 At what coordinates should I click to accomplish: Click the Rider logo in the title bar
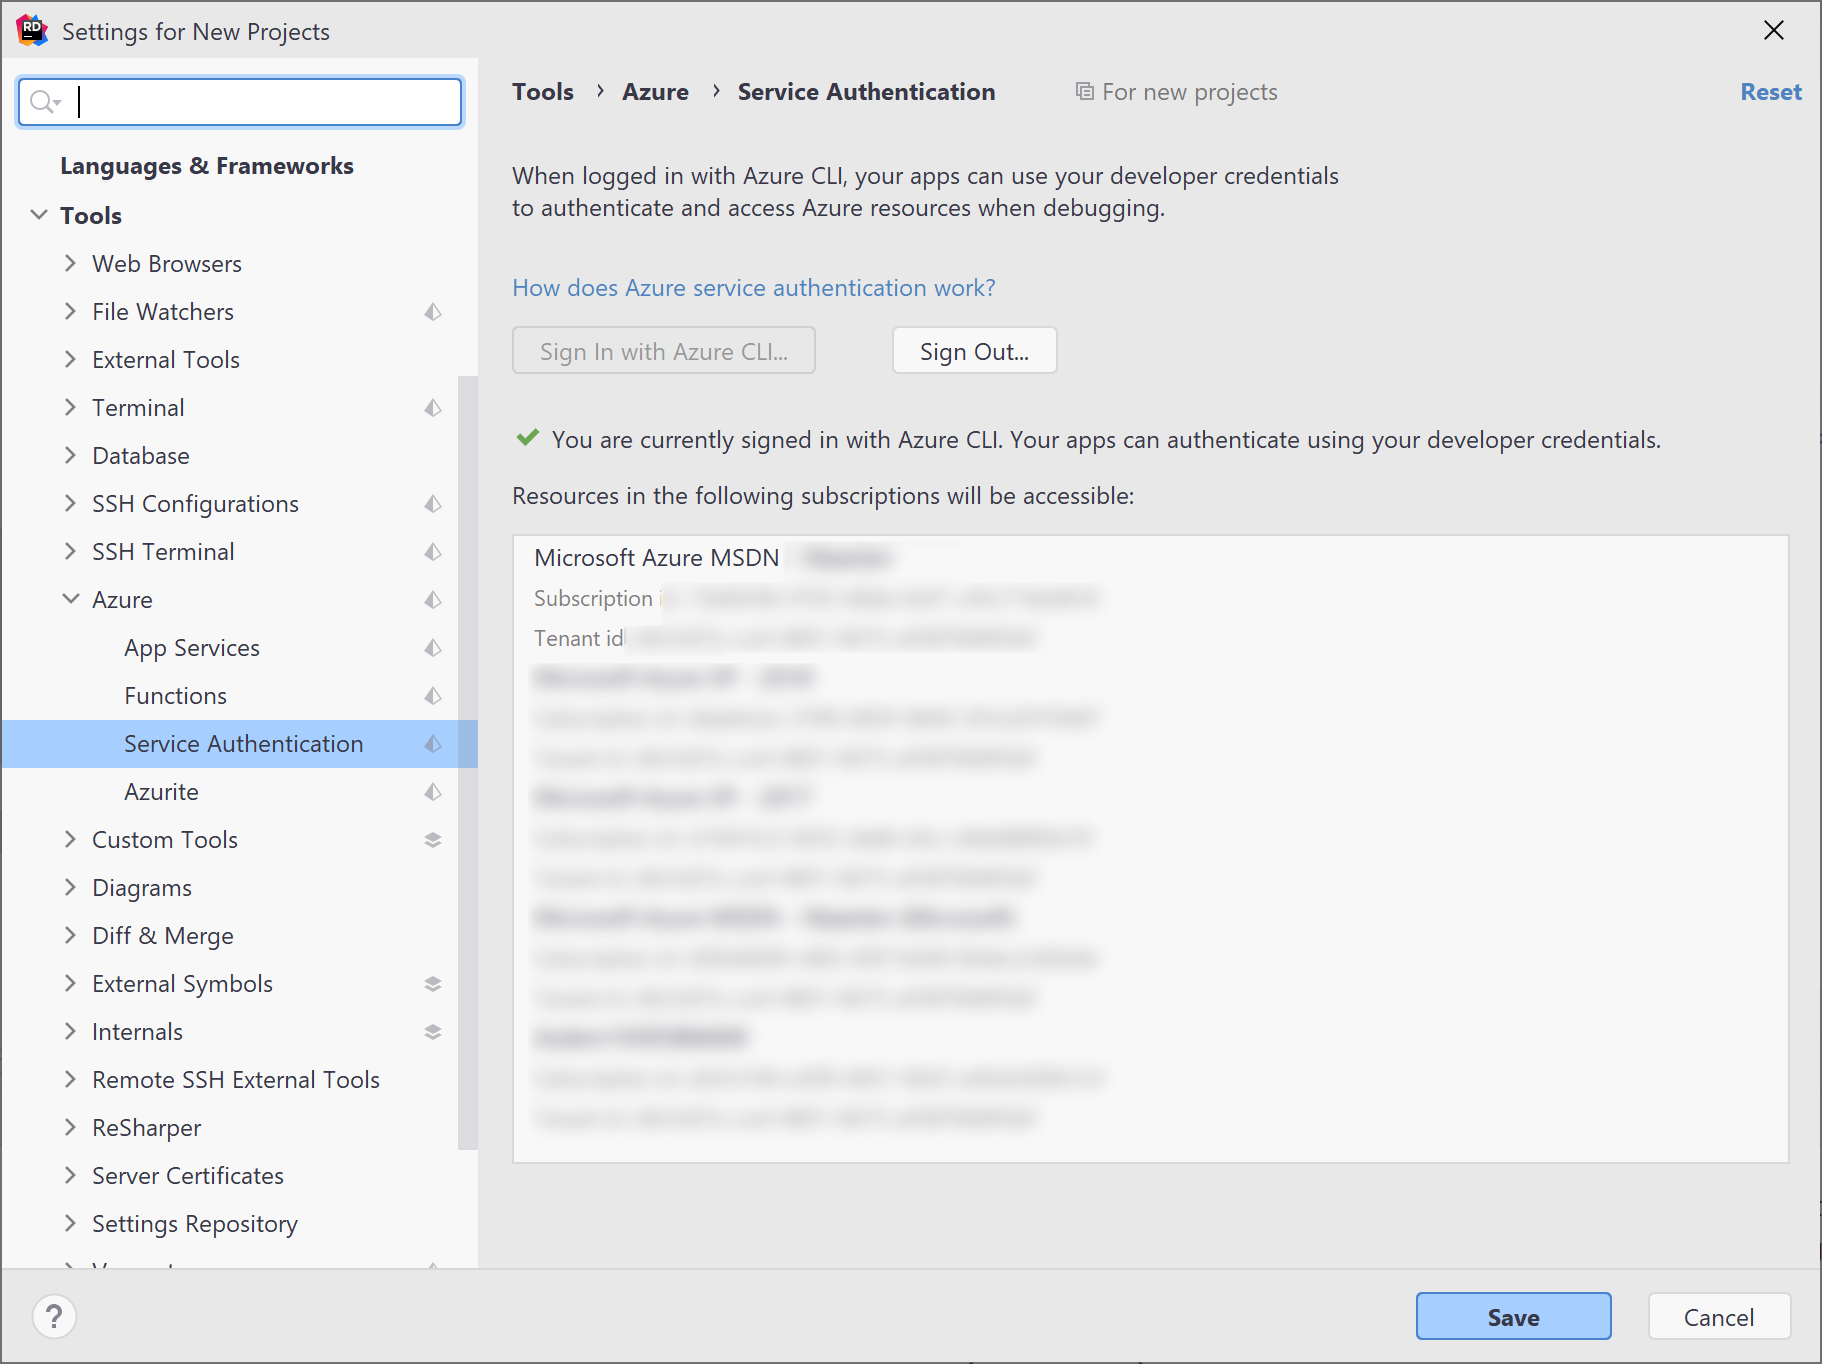(32, 30)
